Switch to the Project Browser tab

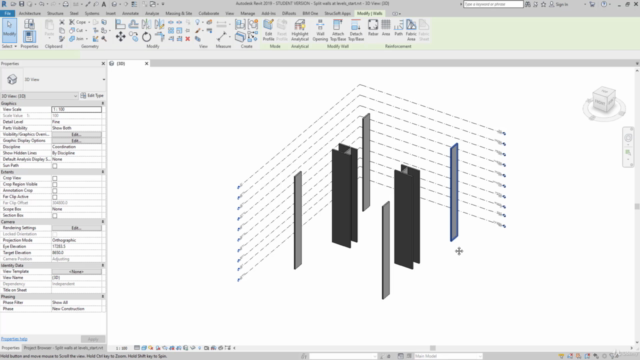pos(63,348)
